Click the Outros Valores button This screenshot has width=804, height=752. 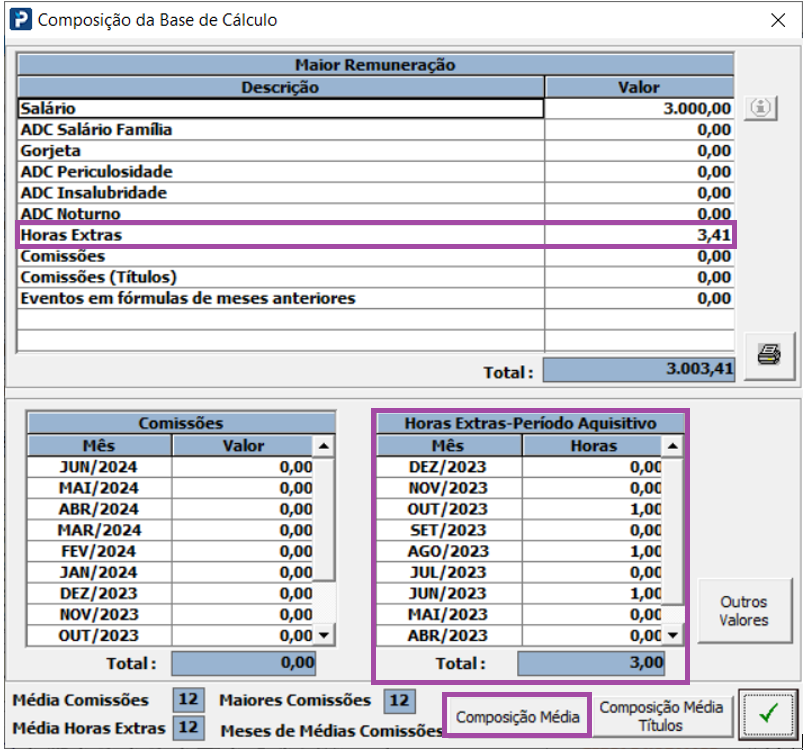pyautogui.click(x=744, y=611)
